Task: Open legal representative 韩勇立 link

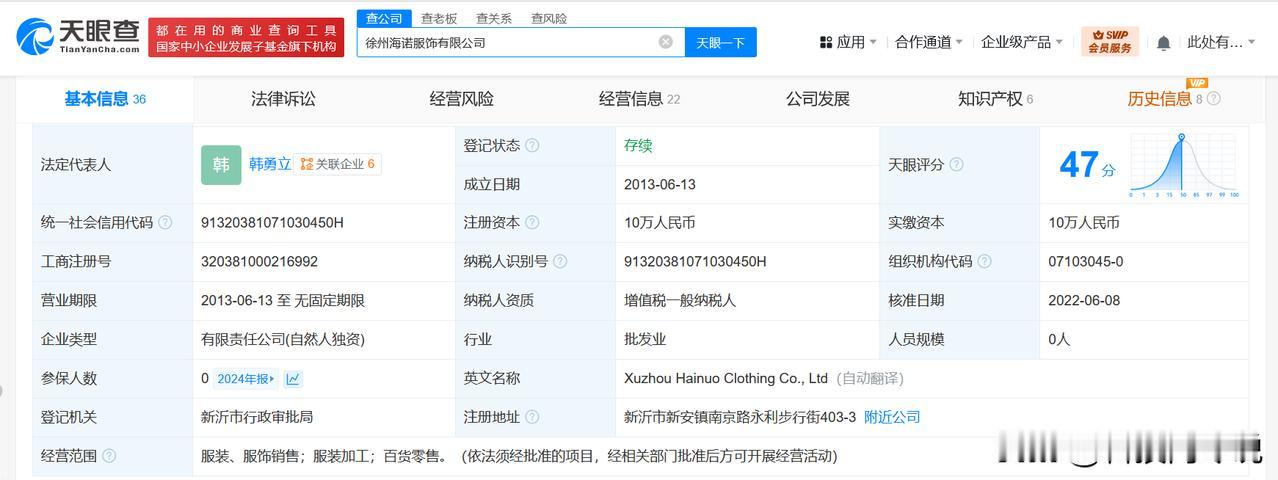Action: click(x=270, y=164)
